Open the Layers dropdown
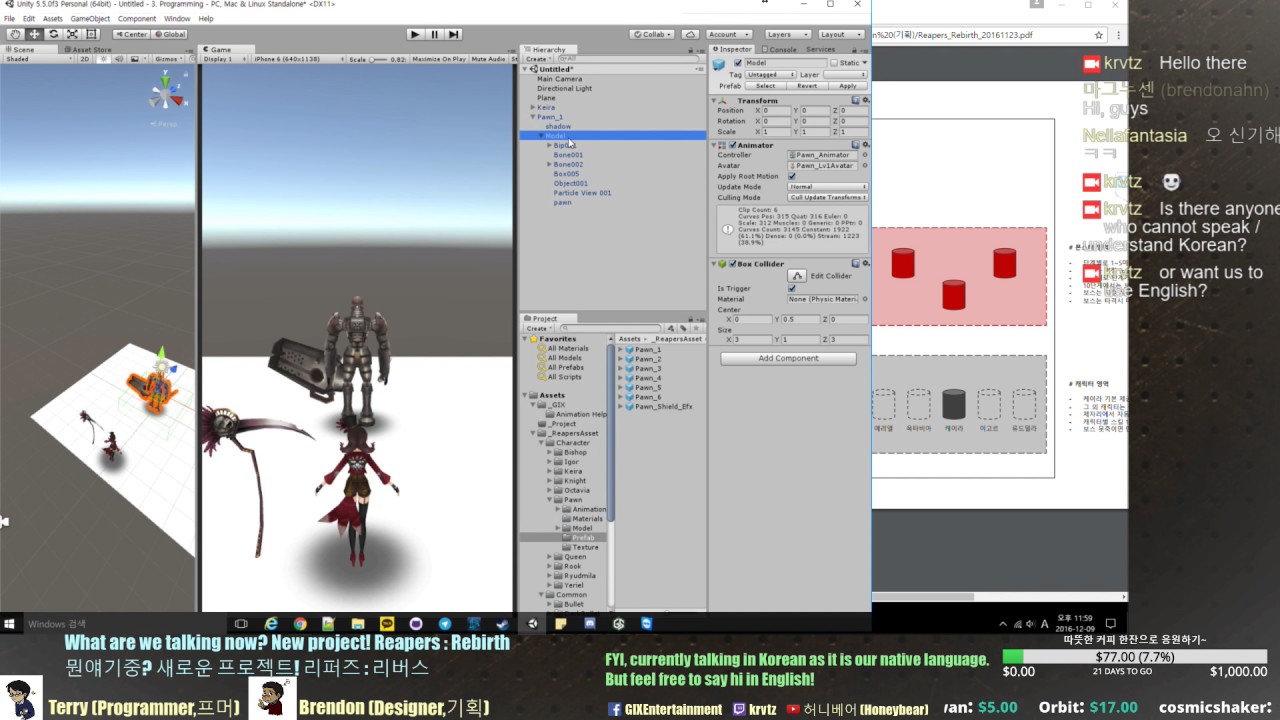The height and width of the screenshot is (720, 1280). pyautogui.click(x=787, y=34)
